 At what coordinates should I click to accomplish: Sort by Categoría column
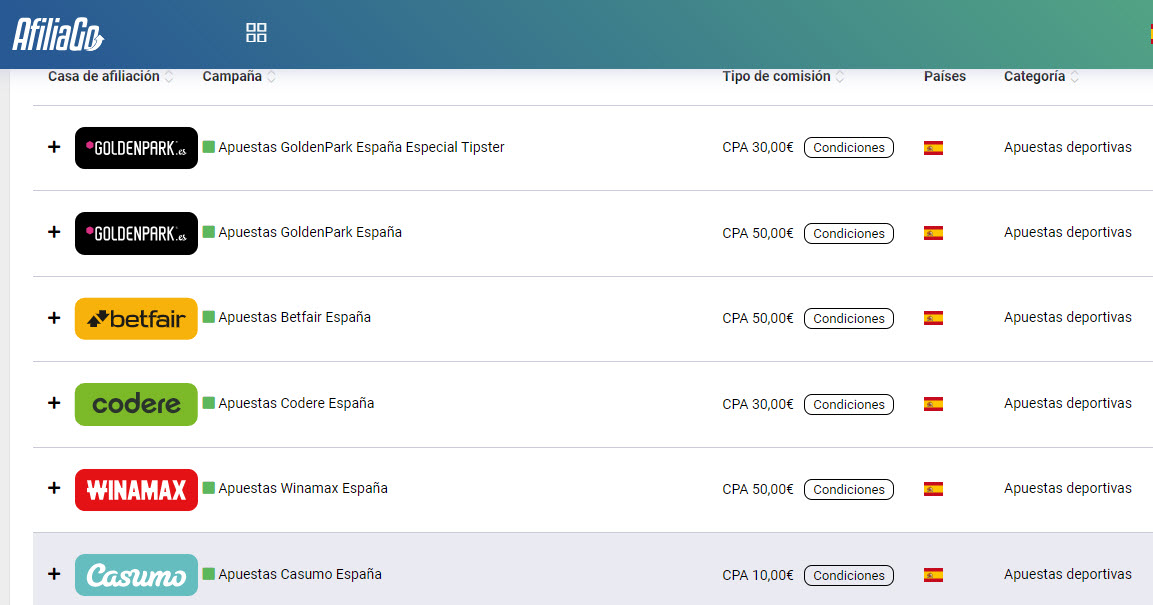1075,77
